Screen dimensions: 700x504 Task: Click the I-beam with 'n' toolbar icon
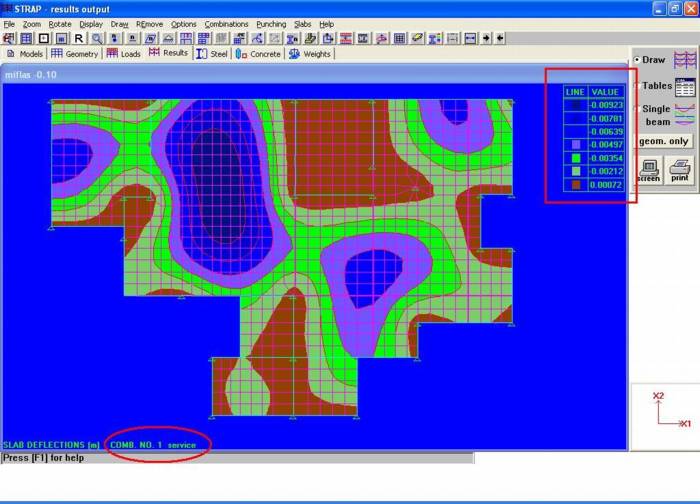(292, 38)
